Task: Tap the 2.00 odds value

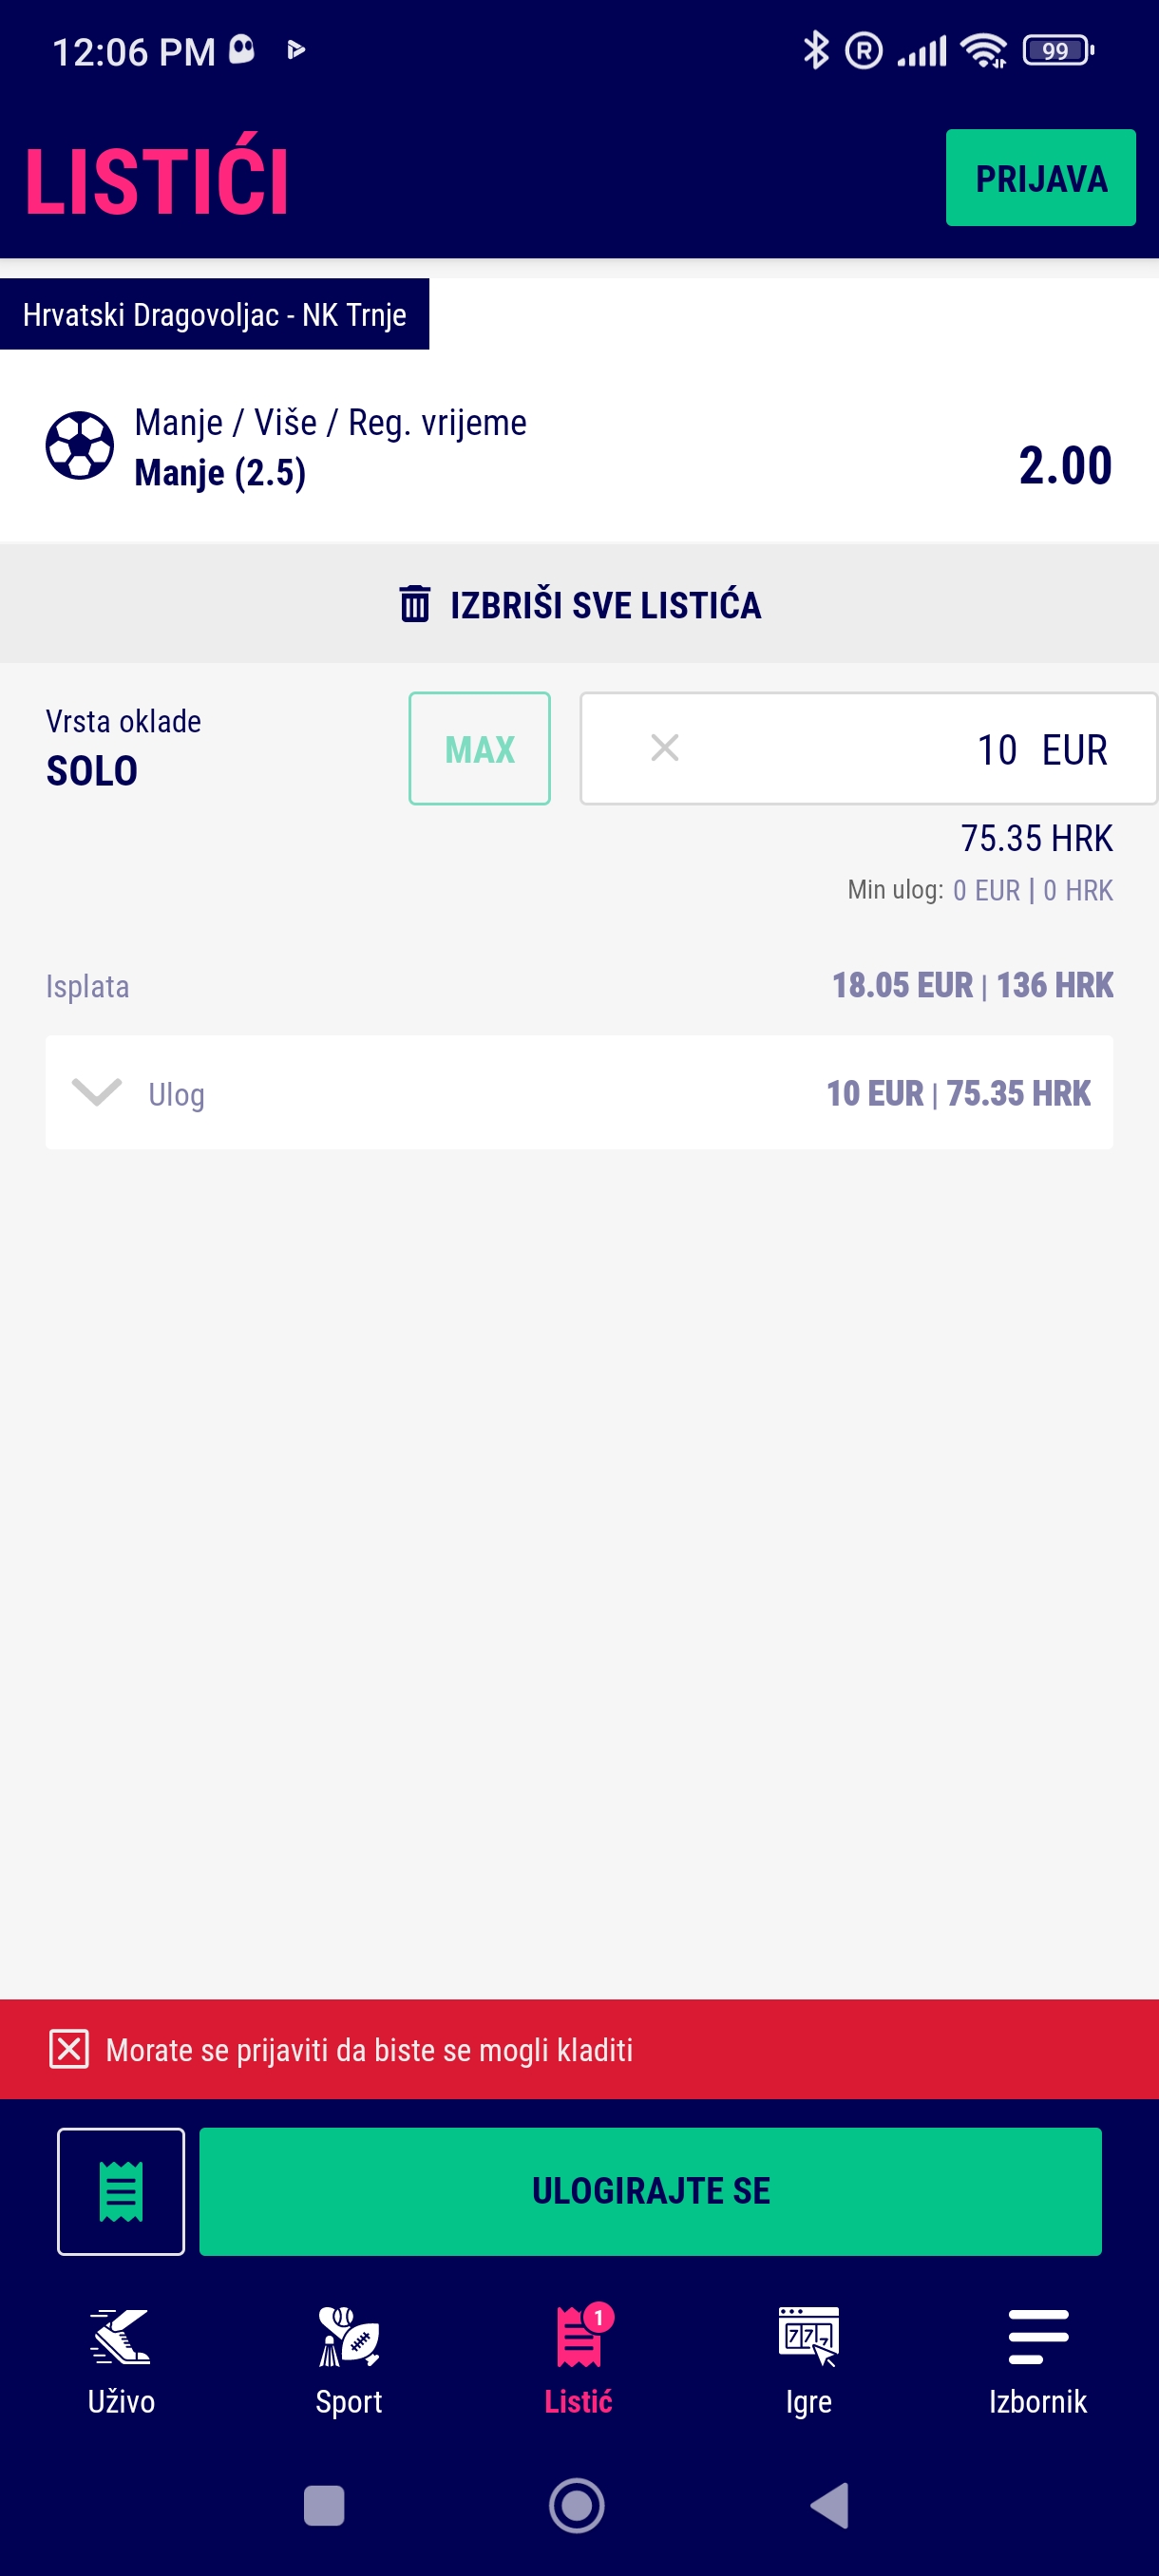Action: (x=1065, y=466)
